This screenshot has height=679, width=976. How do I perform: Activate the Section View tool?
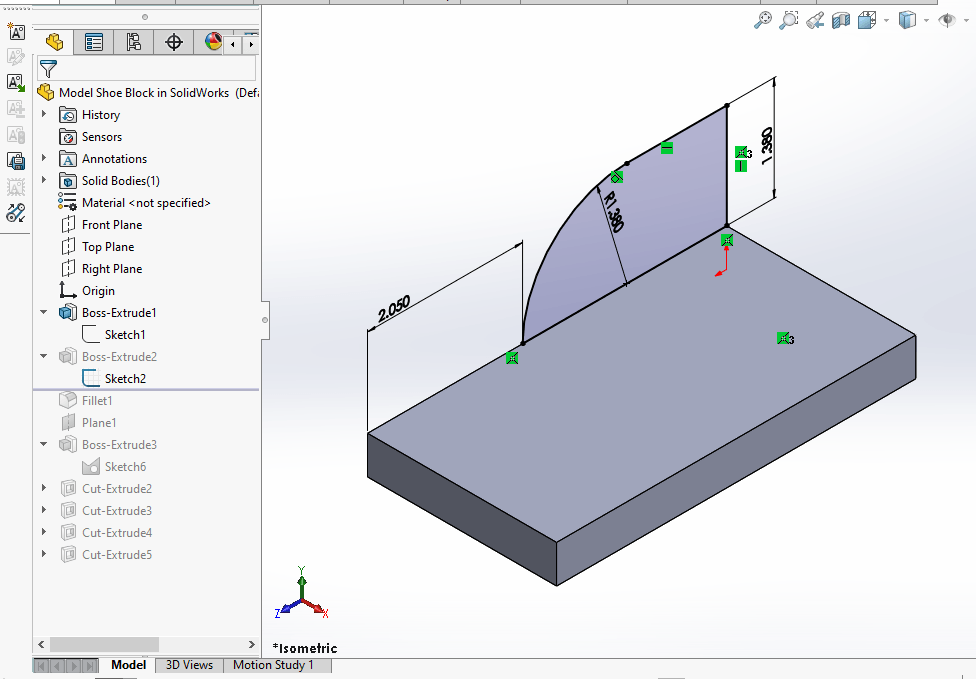point(840,20)
